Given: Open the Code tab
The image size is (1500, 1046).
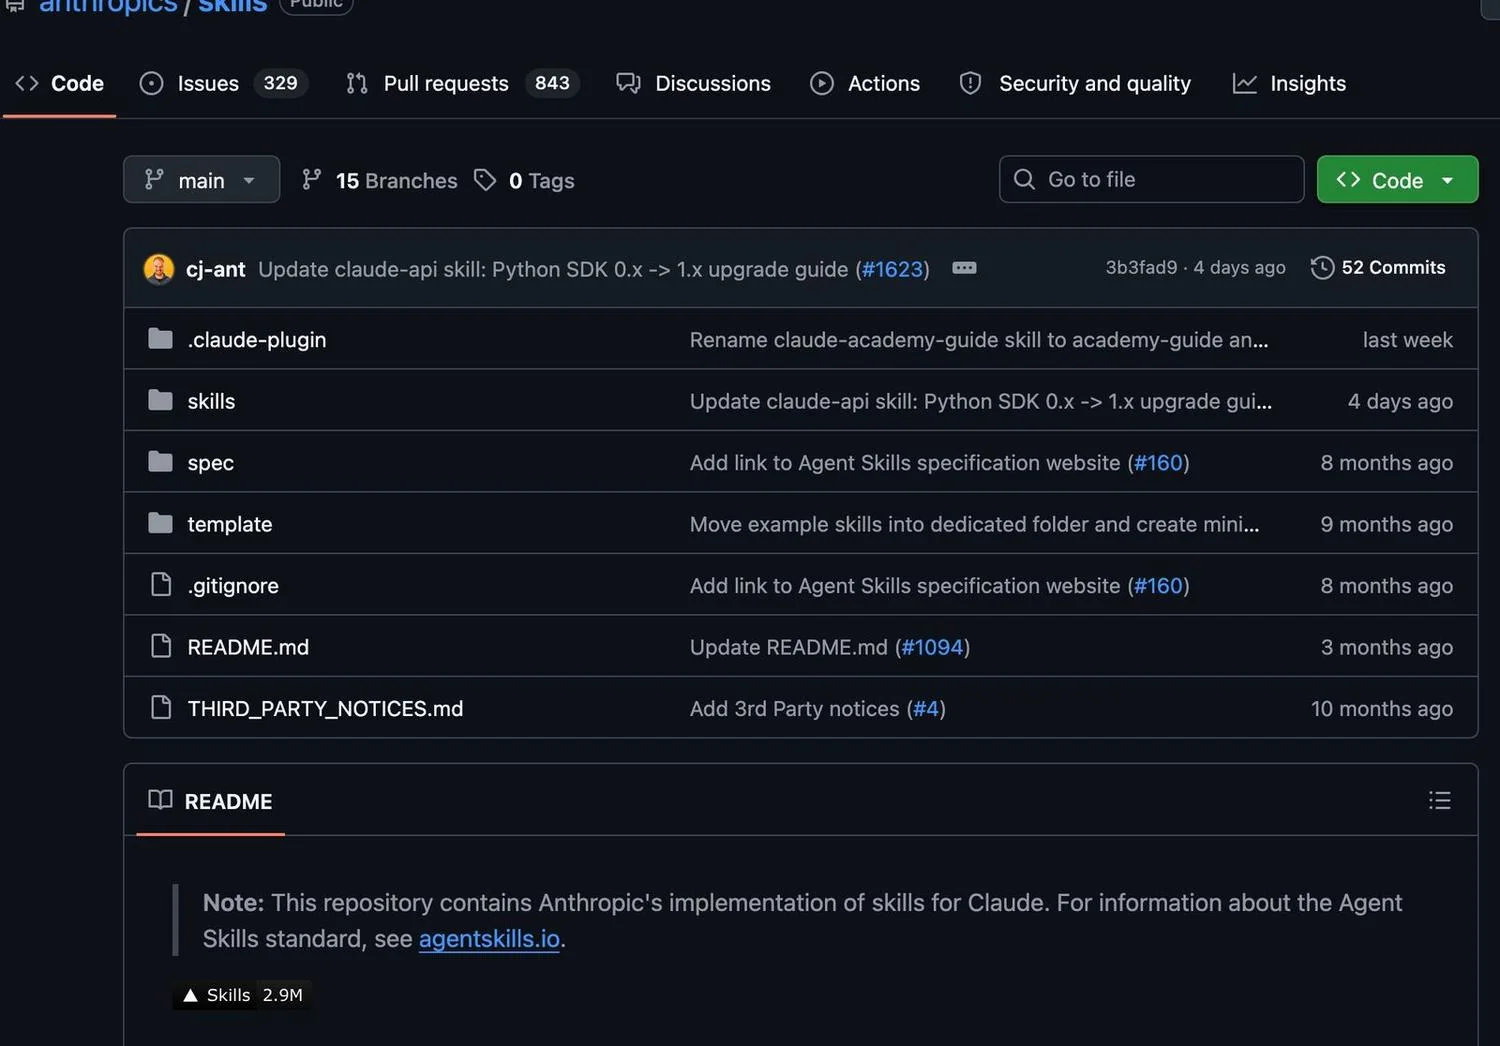Looking at the screenshot, I should point(59,83).
